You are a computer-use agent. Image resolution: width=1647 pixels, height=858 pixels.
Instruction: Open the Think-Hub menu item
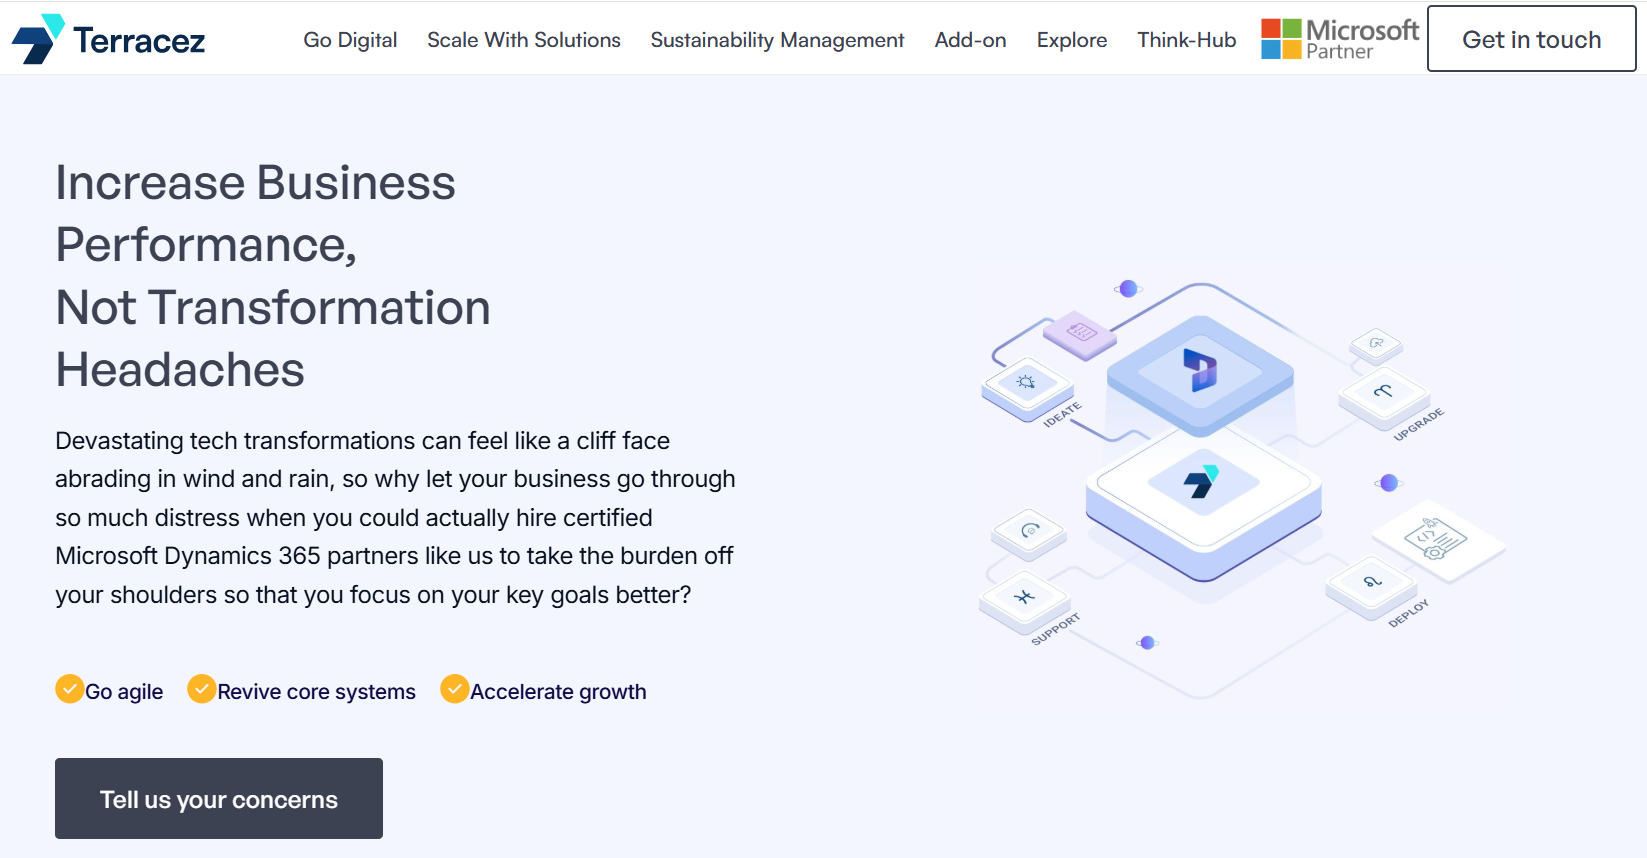point(1186,40)
